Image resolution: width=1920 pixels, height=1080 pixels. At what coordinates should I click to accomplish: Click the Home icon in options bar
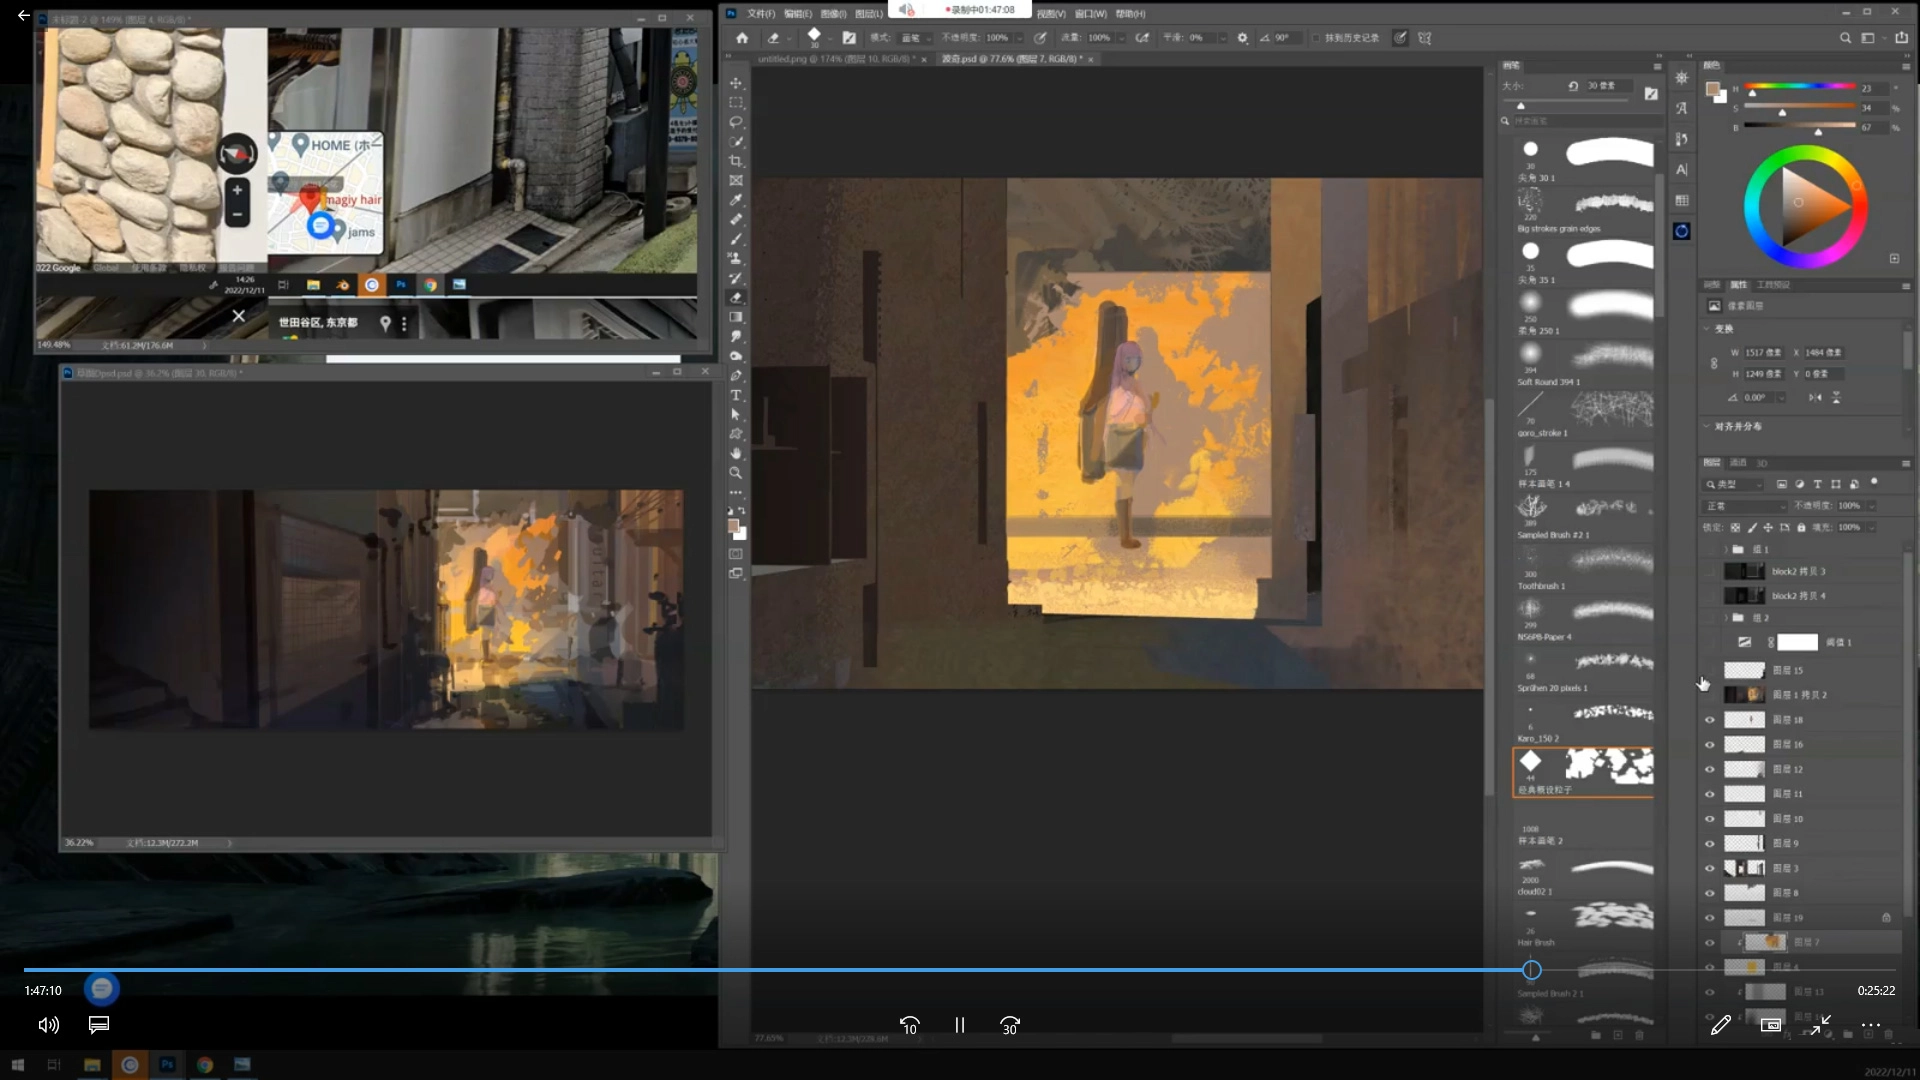pyautogui.click(x=742, y=38)
